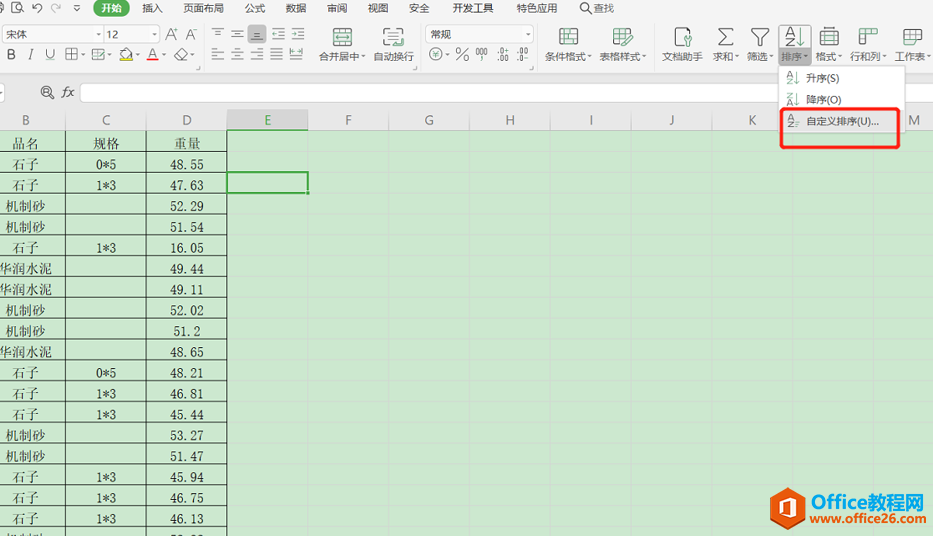Click the undo arrow icon
This screenshot has width=933, height=536.
point(37,8)
